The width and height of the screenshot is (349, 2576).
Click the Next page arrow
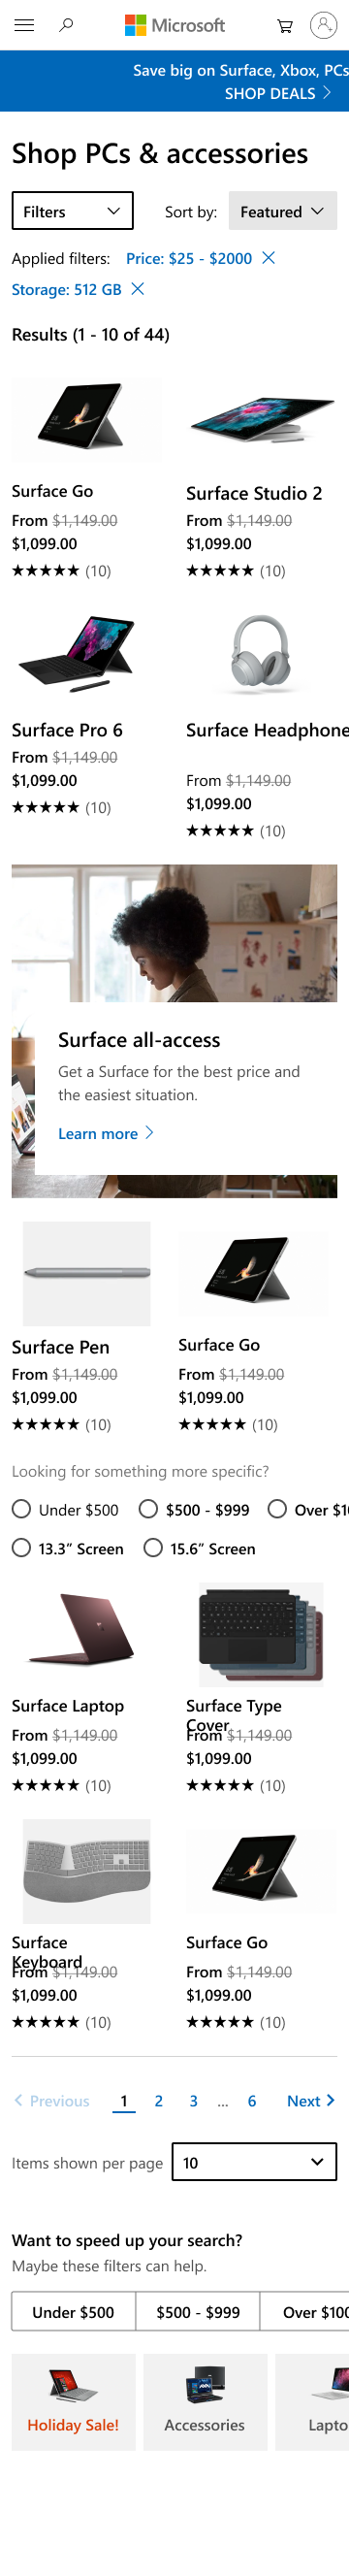point(310,2101)
